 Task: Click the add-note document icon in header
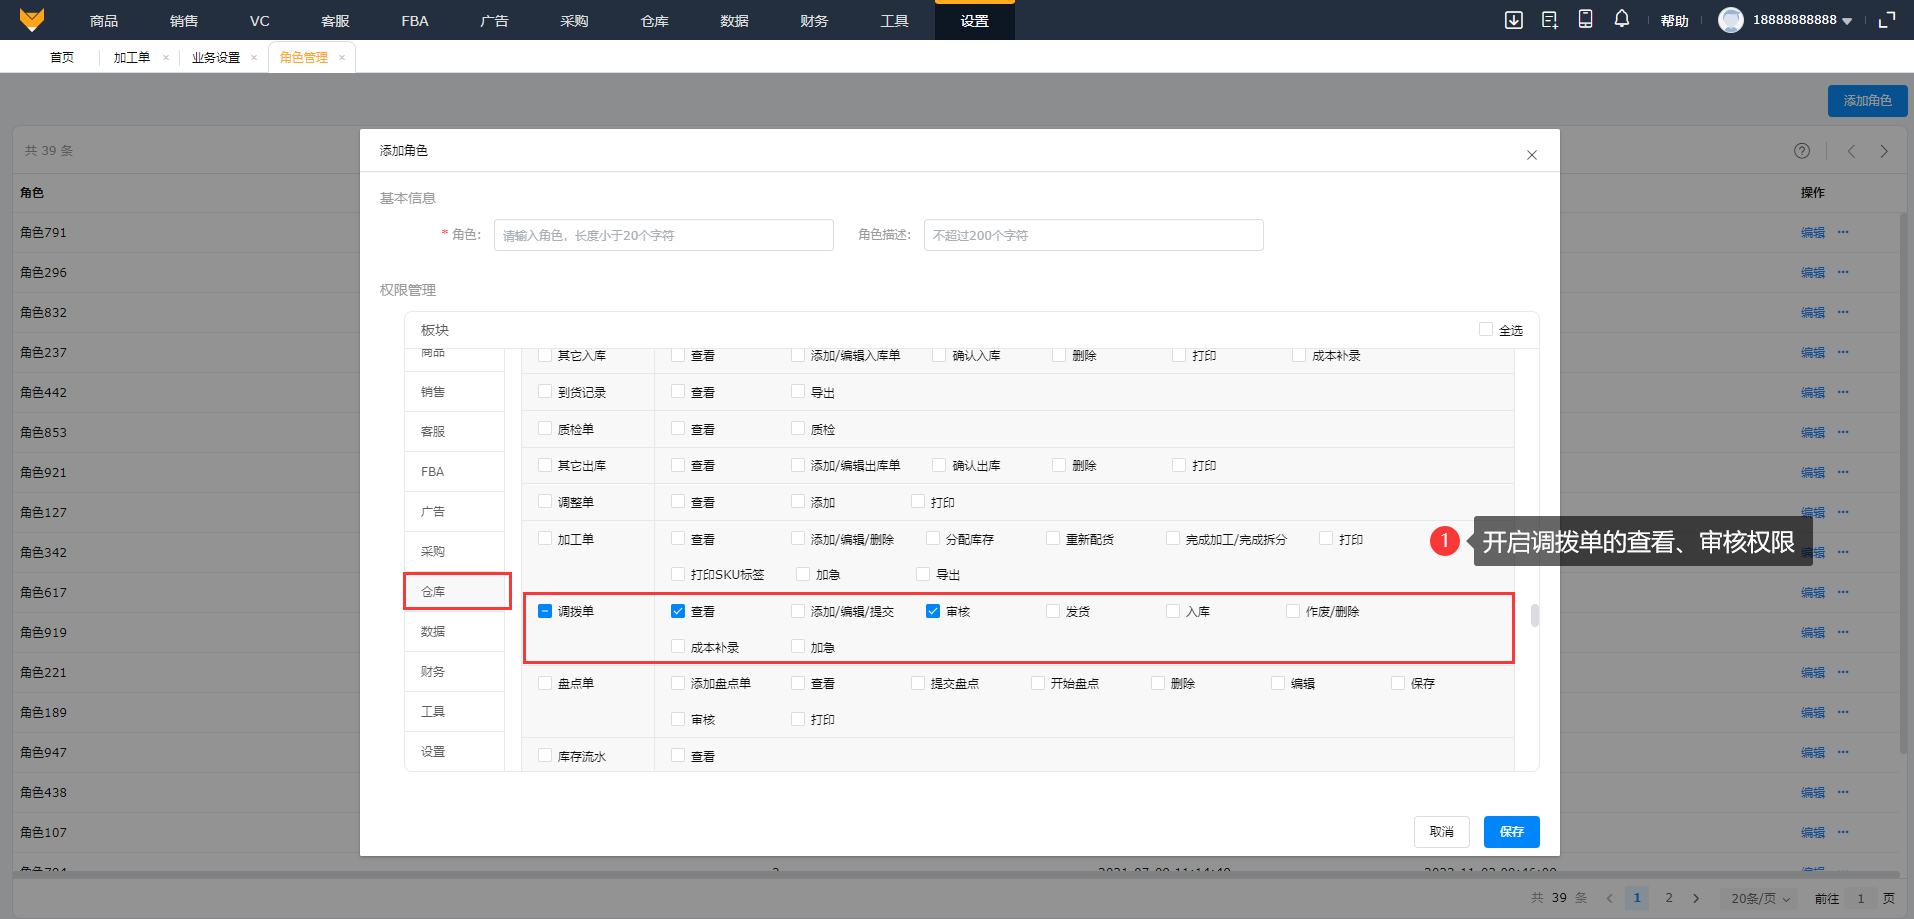click(1549, 20)
